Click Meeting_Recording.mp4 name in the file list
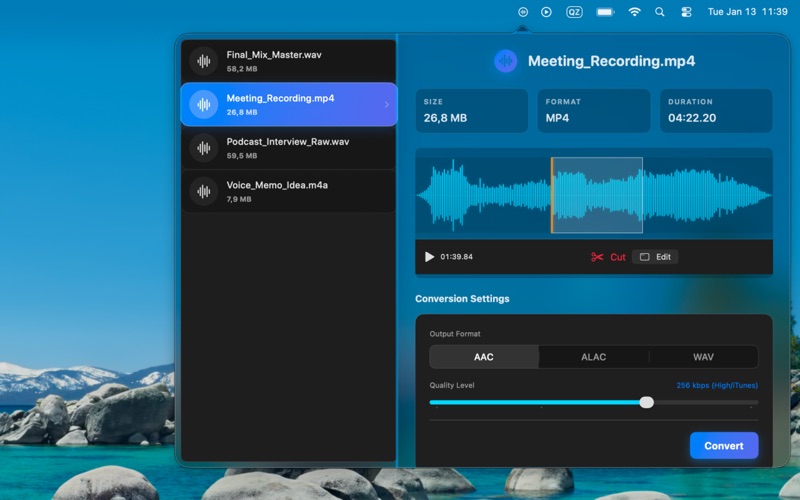800x500 pixels. 280,98
